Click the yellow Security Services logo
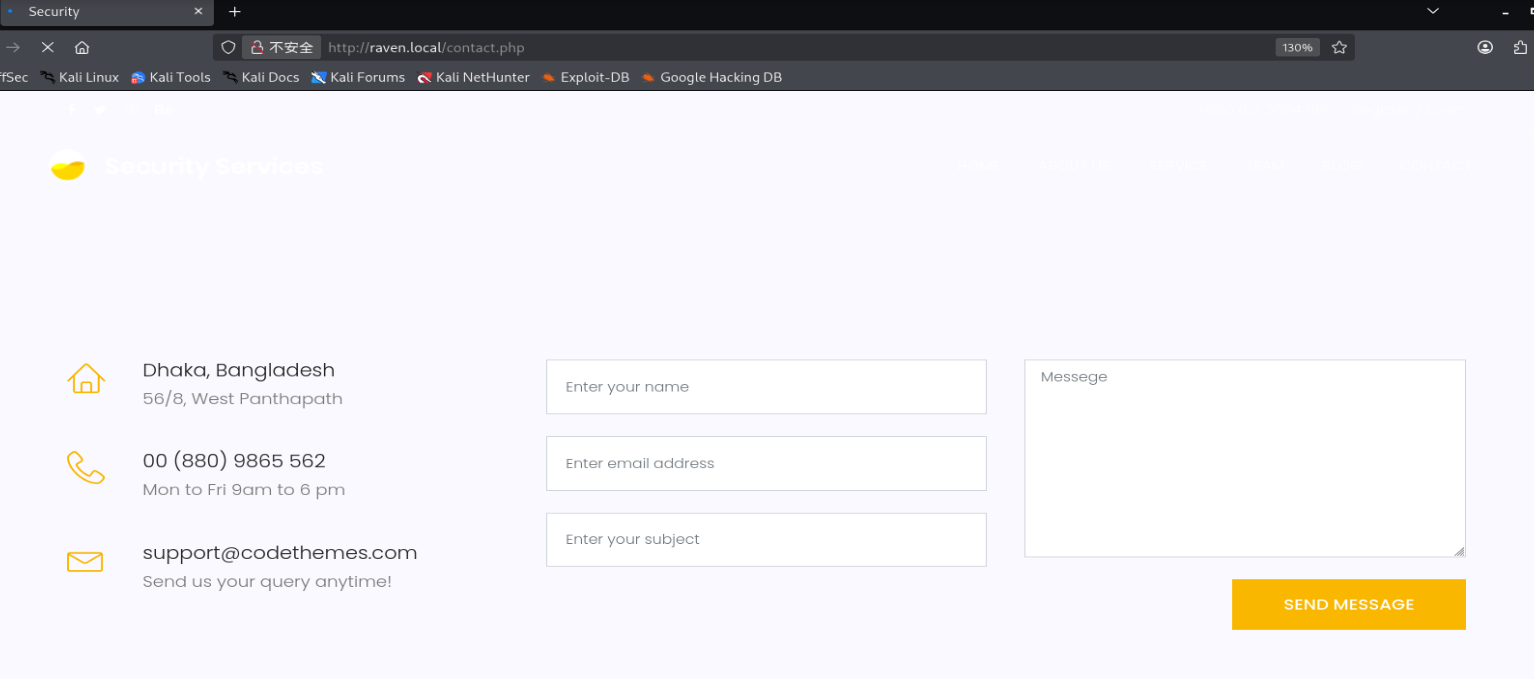This screenshot has height=679, width=1534. 67,165
